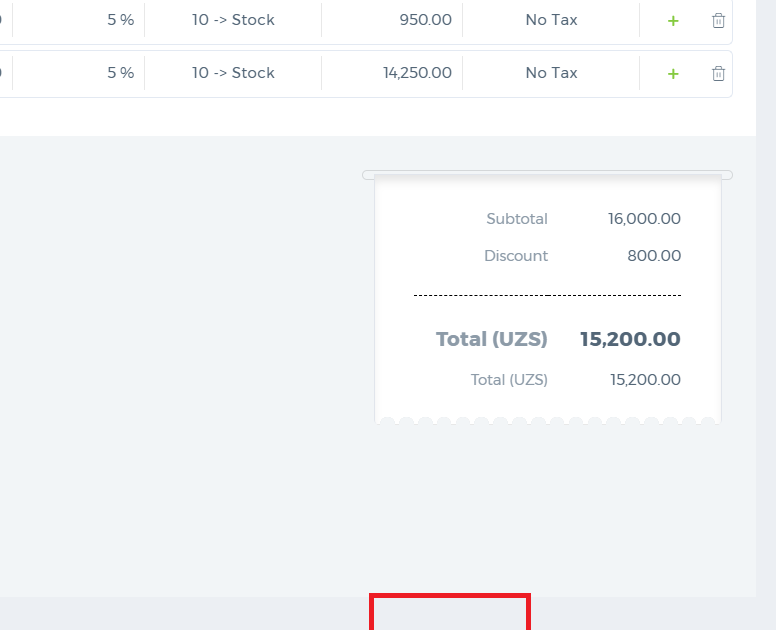The width and height of the screenshot is (776, 630).
Task: Click the bold 15,200.00 total amount
Action: pos(630,339)
